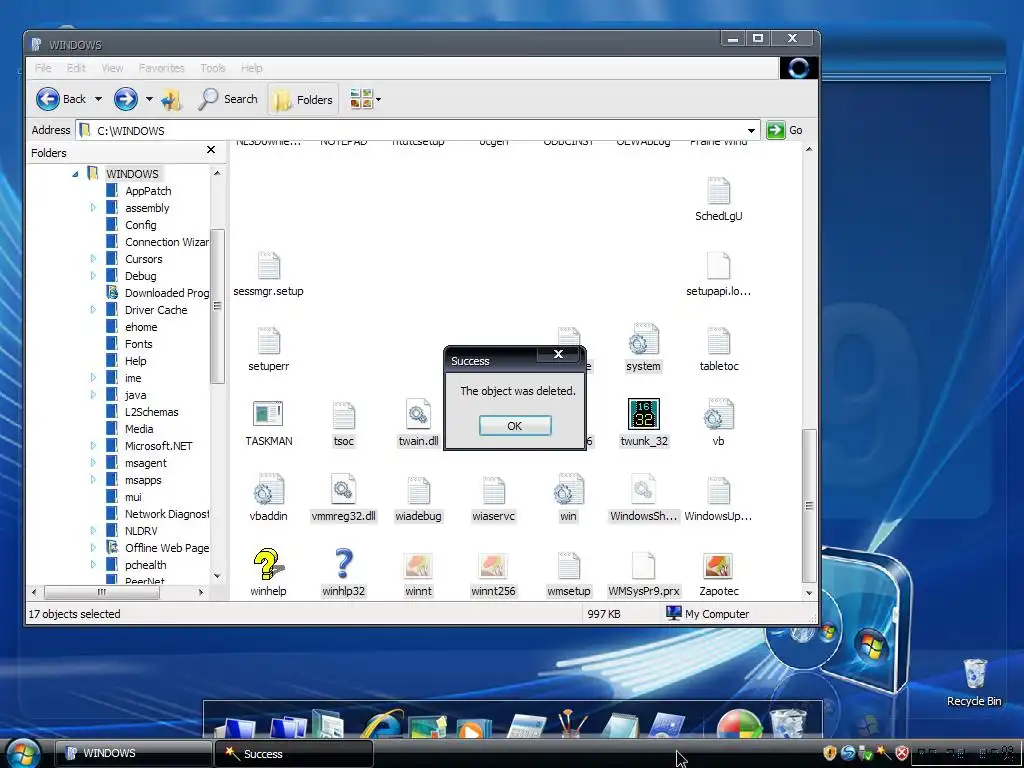
Task: Click the Forward navigation arrow
Action: click(125, 99)
